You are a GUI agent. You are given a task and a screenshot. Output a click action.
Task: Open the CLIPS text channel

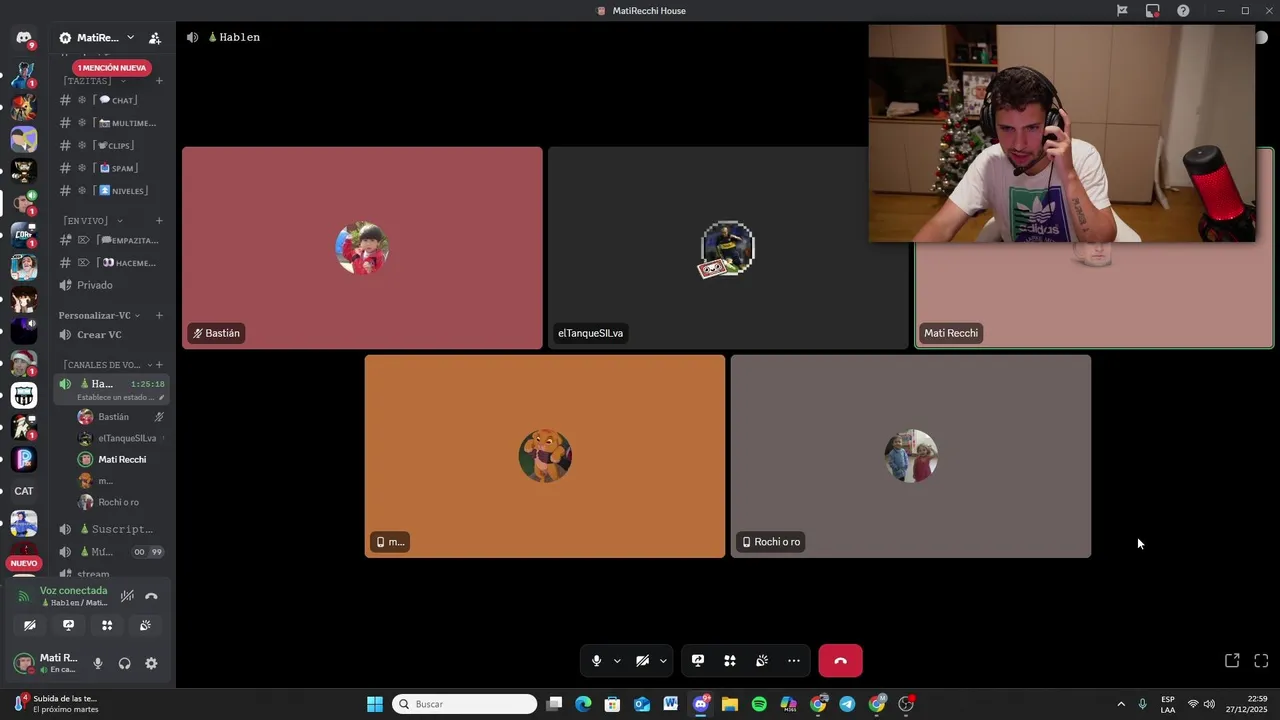(111, 145)
